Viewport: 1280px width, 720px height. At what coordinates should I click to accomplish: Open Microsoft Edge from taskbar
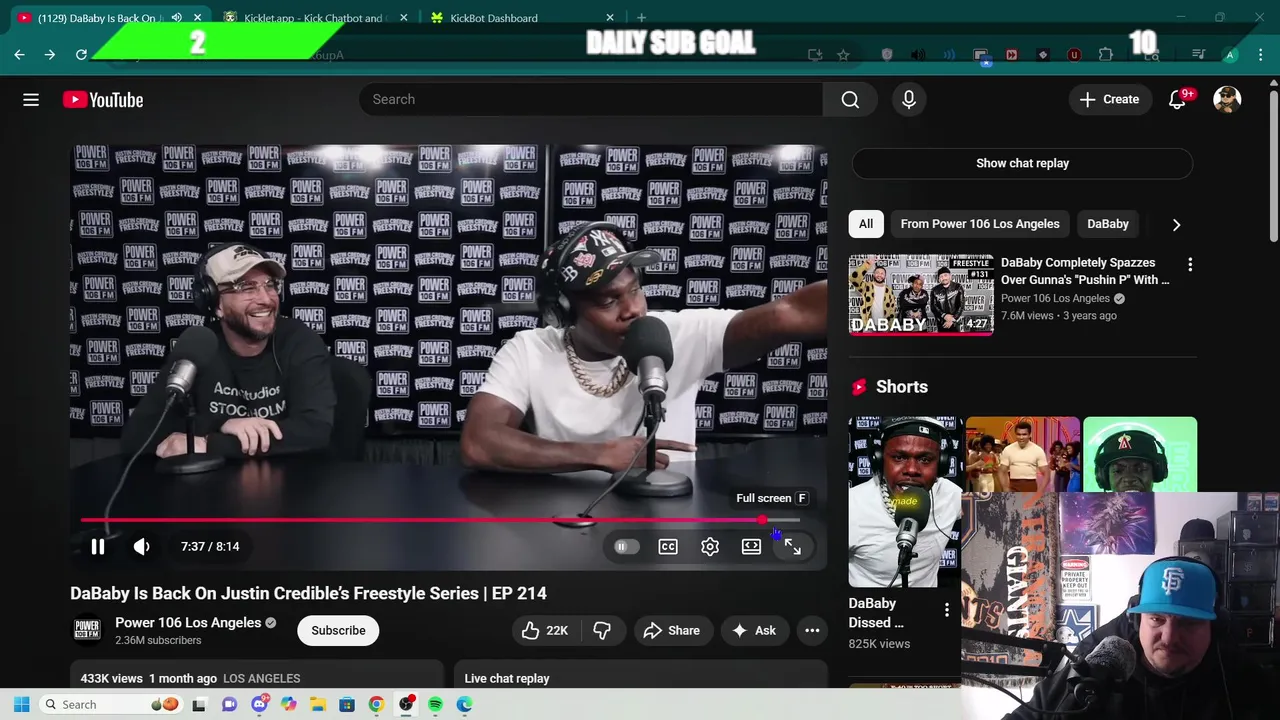465,705
